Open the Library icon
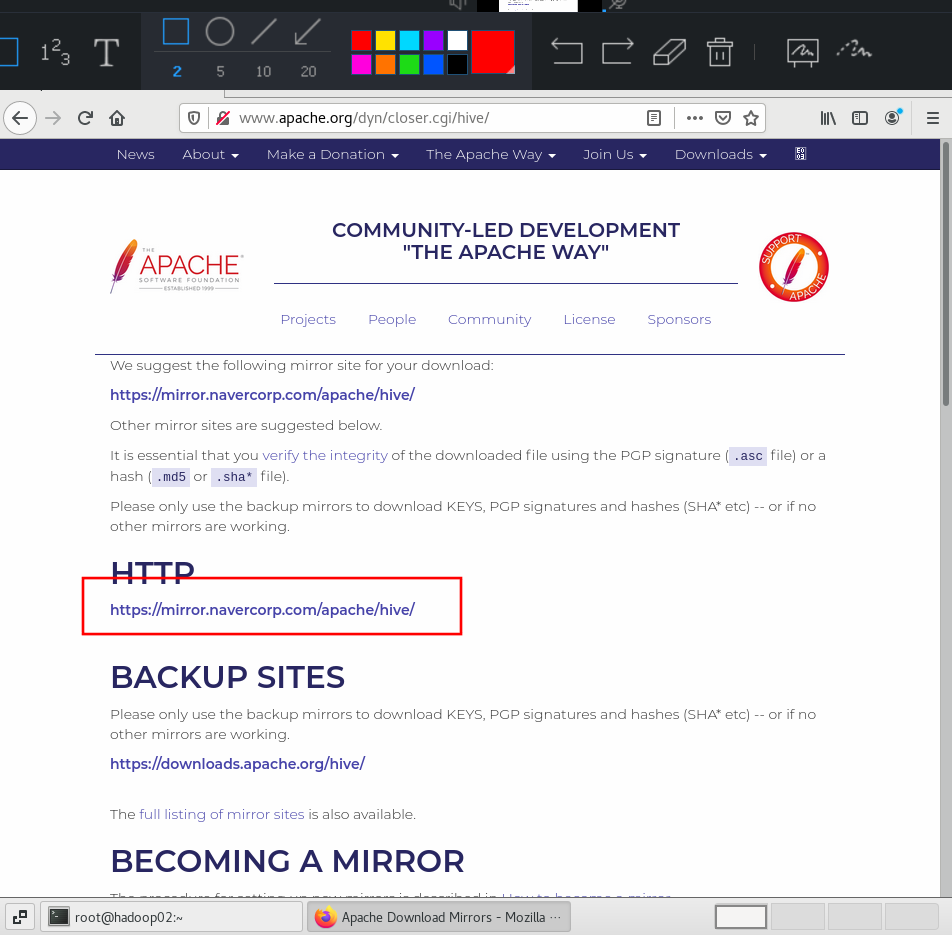Viewport: 952px width, 935px height. coord(828,118)
